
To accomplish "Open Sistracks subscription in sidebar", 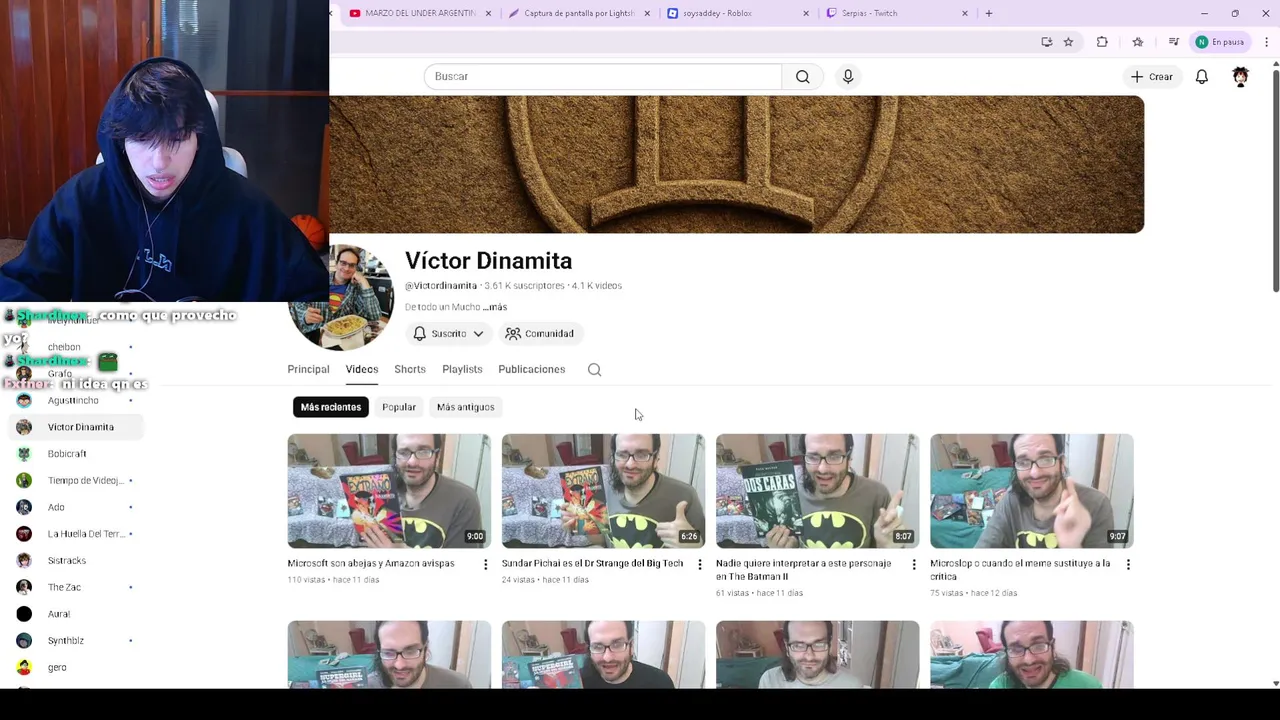I will (x=76, y=561).
